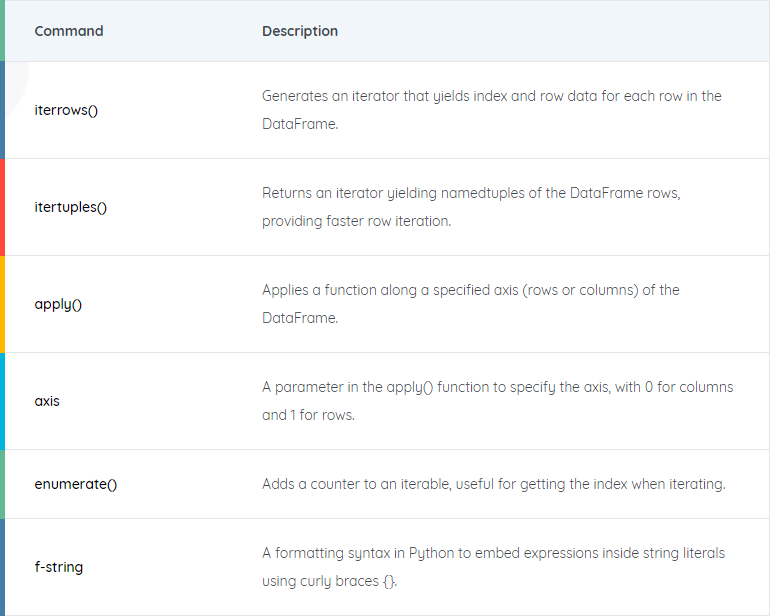Select the iterrows() command name
Screen dimensions: 770x616
[66, 110]
